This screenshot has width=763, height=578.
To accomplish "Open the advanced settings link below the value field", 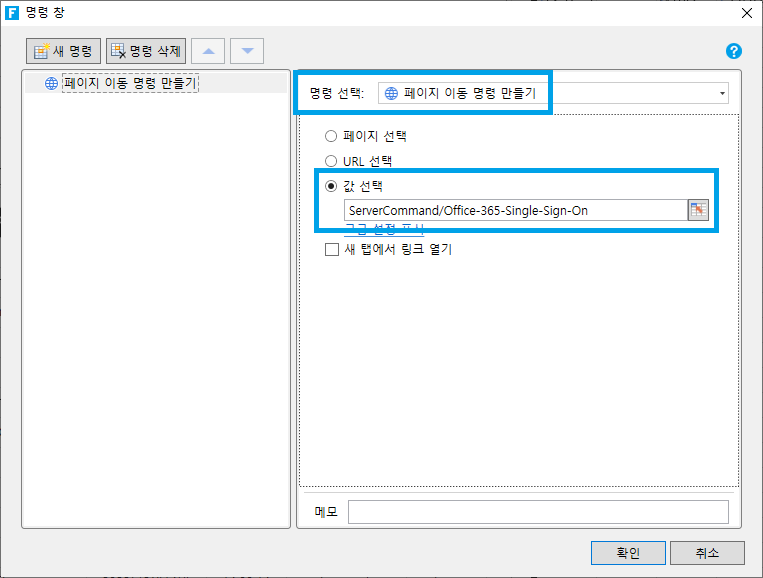I will pyautogui.click(x=384, y=230).
